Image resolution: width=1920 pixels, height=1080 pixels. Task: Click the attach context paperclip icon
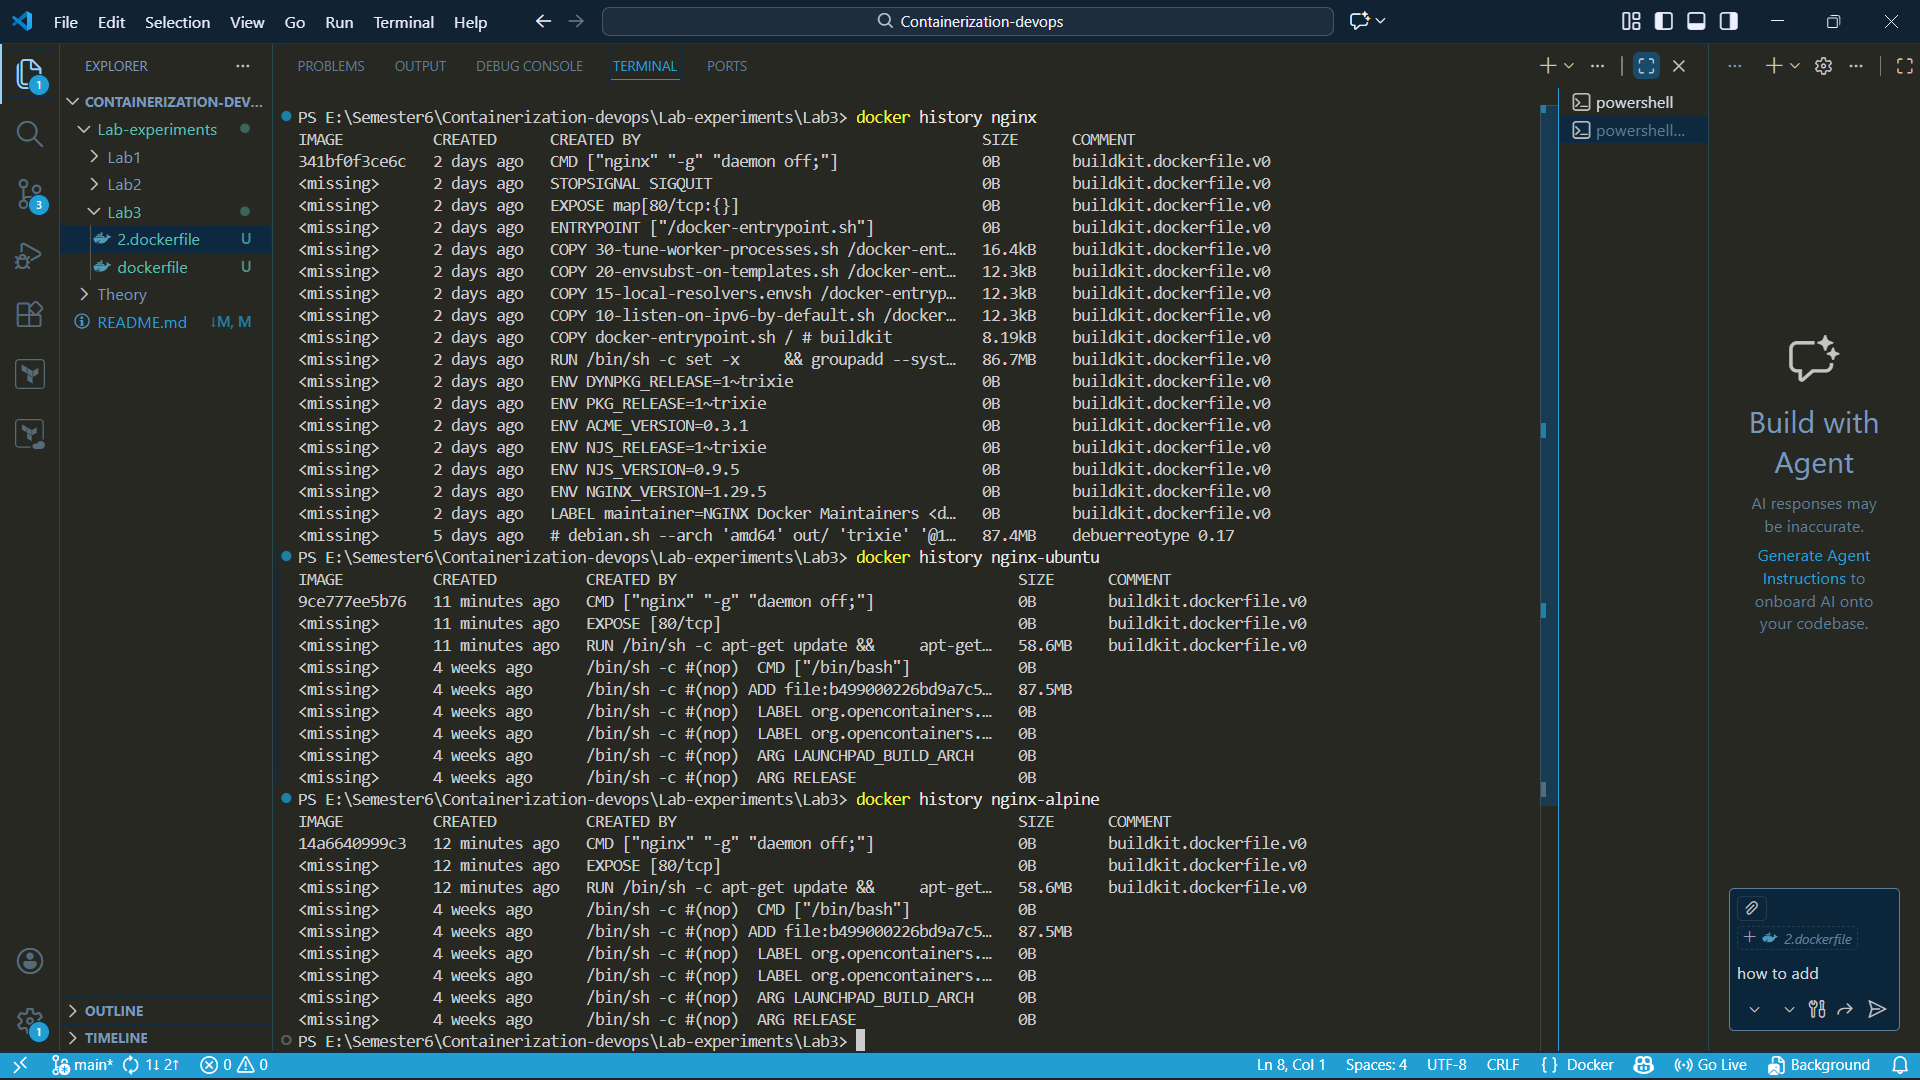click(1752, 908)
